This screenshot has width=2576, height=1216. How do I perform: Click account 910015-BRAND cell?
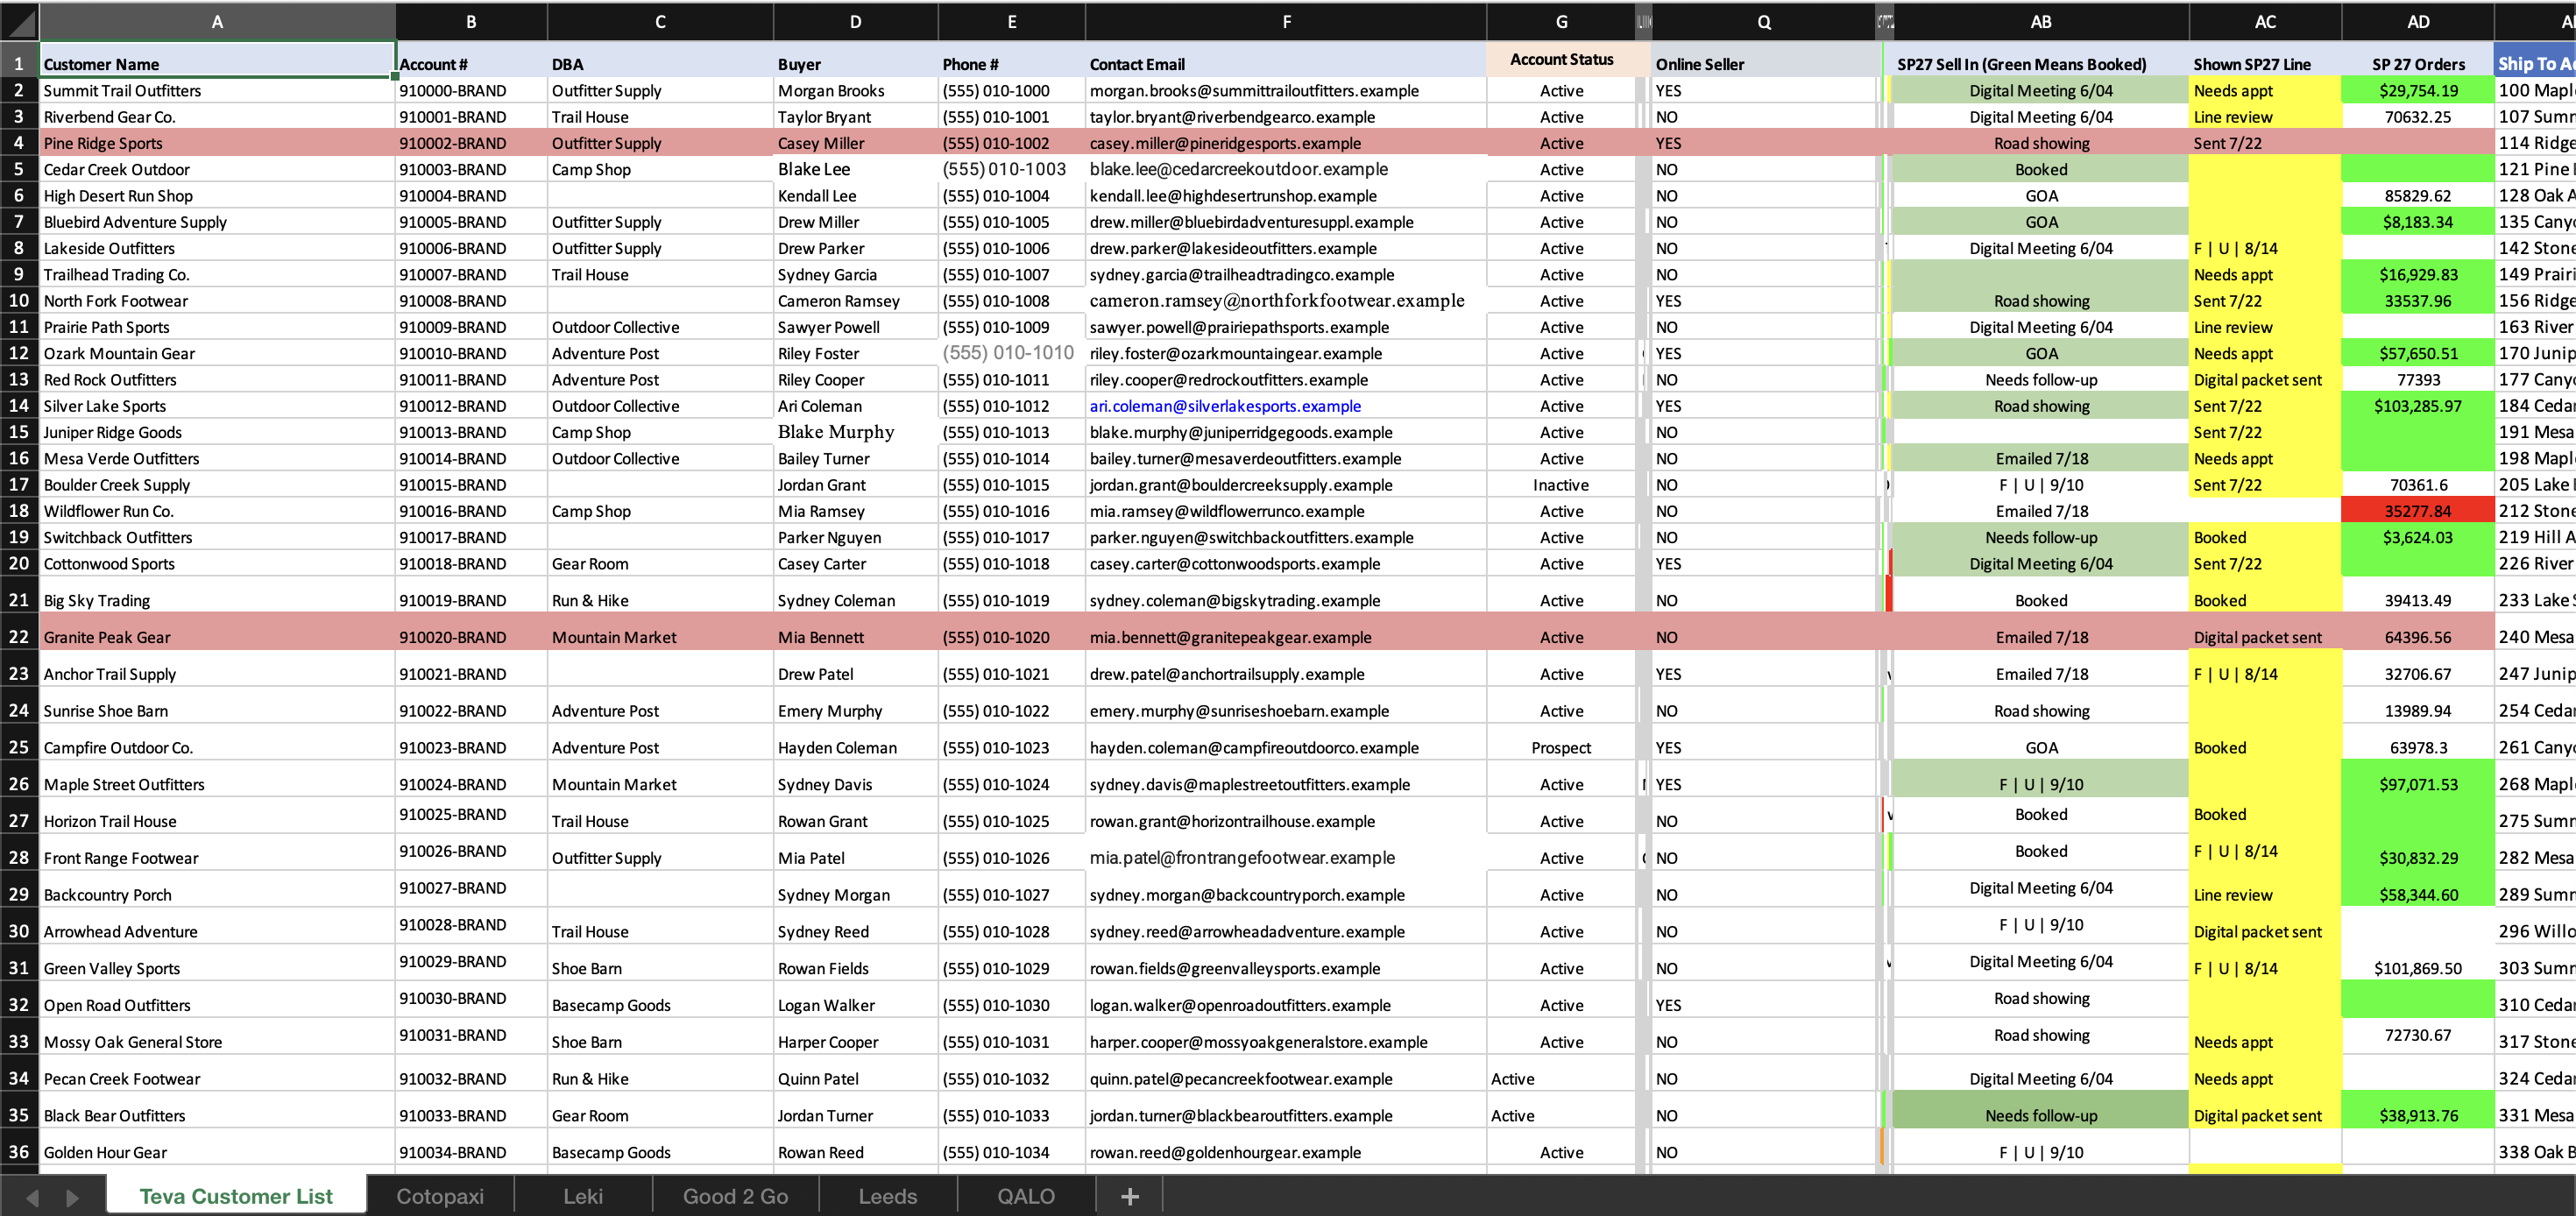[471, 485]
